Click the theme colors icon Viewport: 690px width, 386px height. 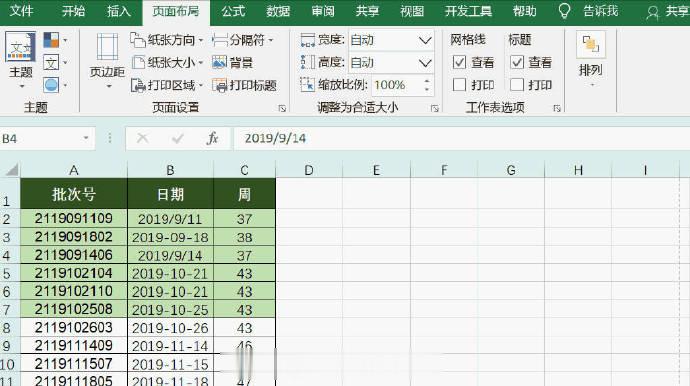click(51, 40)
